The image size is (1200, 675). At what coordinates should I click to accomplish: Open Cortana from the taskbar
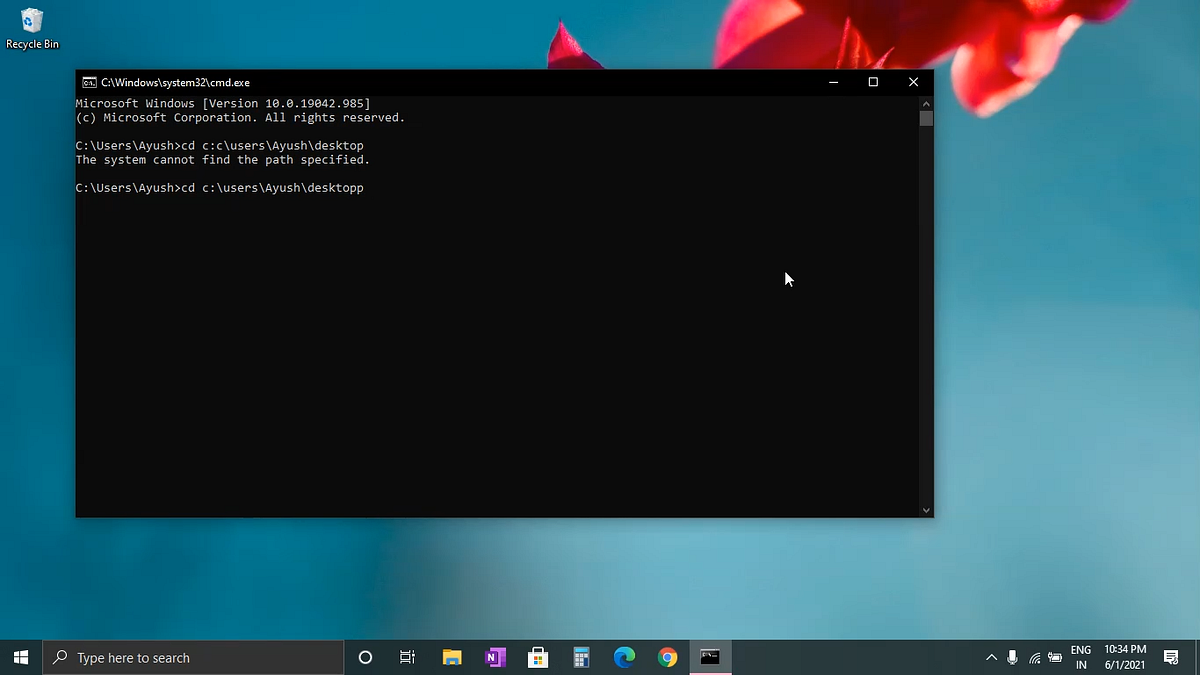(365, 657)
